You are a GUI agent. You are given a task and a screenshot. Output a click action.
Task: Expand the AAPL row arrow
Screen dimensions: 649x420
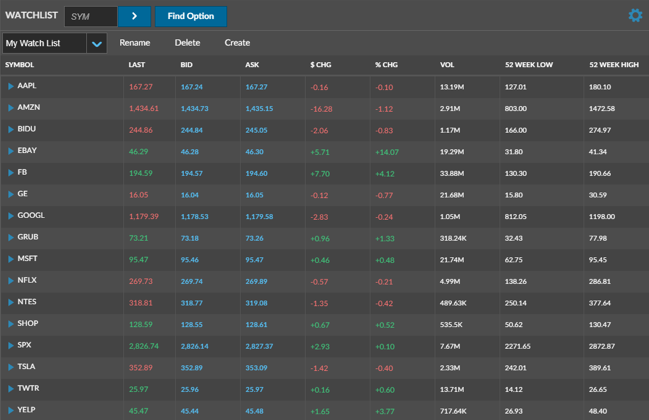click(11, 87)
